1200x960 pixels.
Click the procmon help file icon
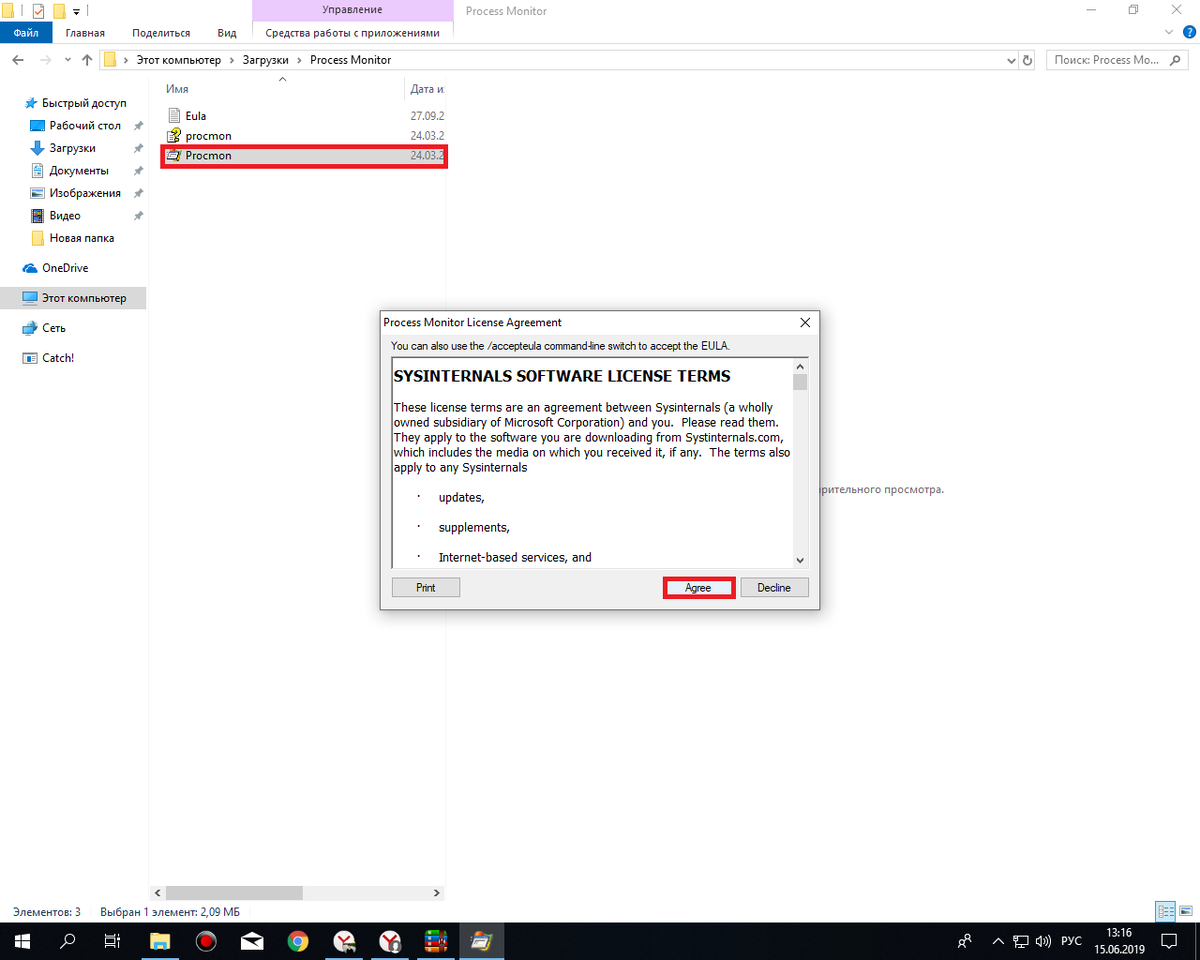[x=173, y=136]
